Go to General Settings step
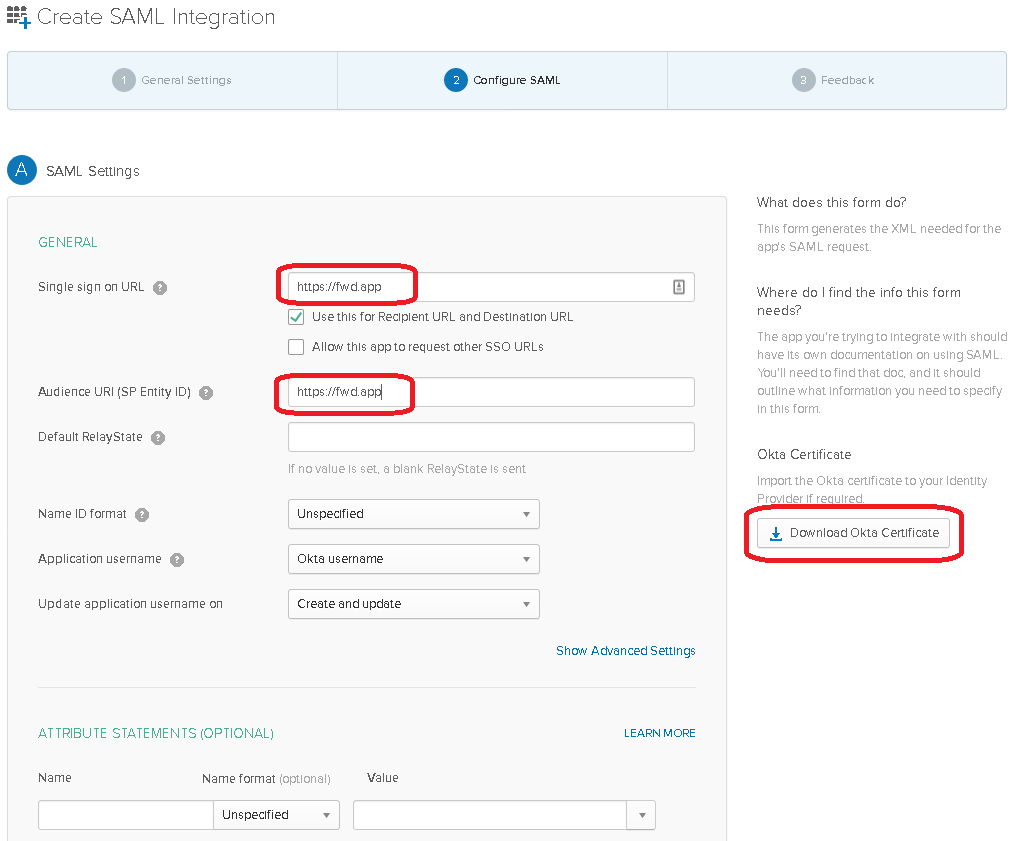1013x841 pixels. (x=172, y=80)
